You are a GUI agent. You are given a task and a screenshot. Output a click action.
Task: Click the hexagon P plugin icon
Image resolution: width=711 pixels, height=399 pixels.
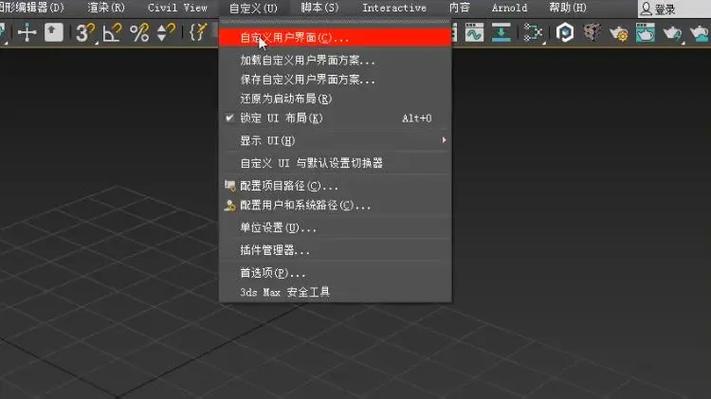click(565, 33)
